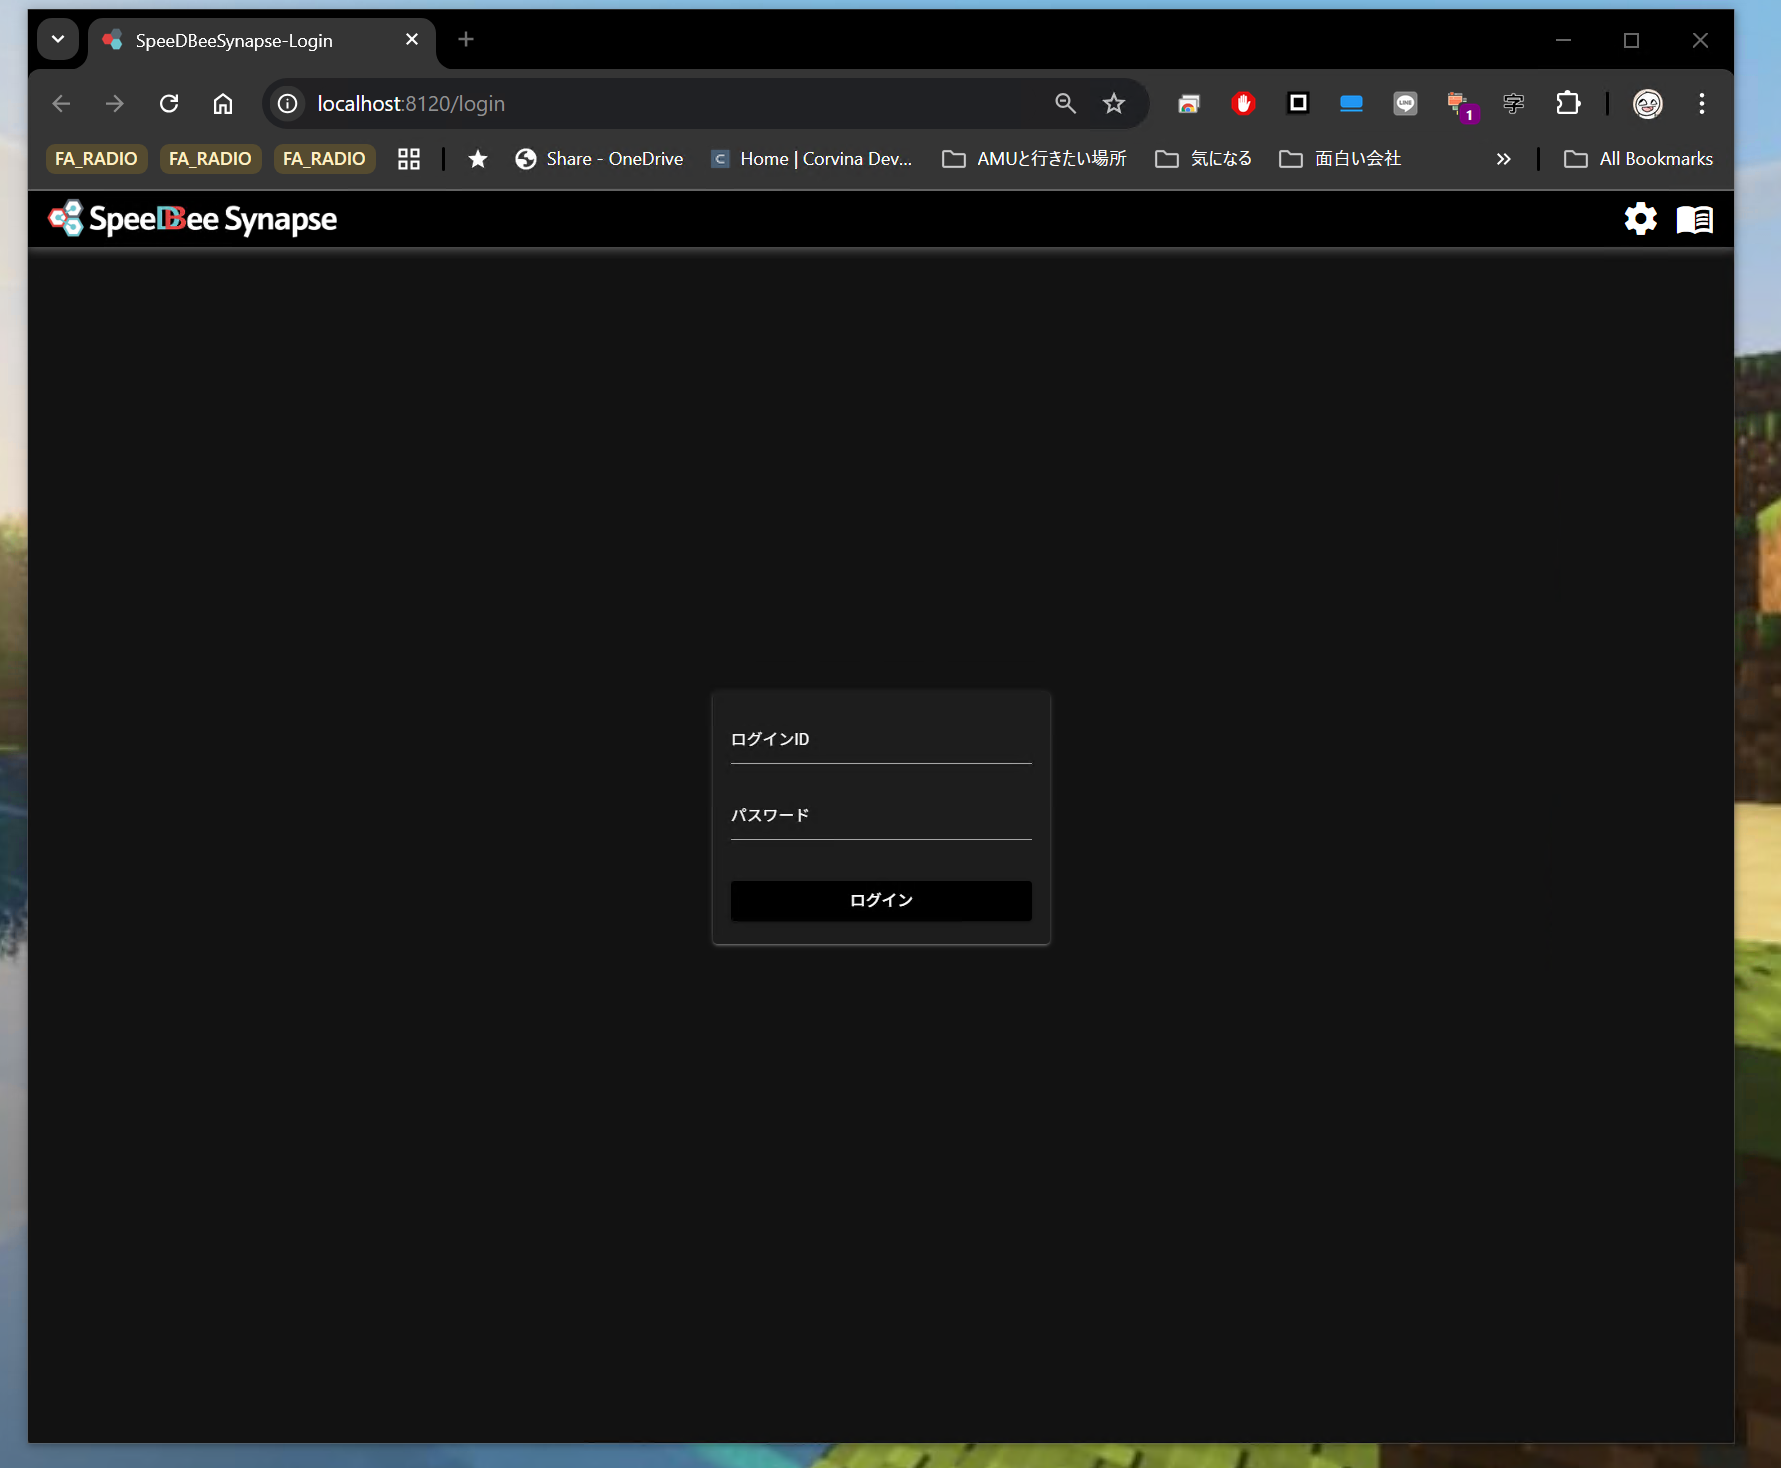
Task: Open the Extensions puzzle icon
Action: [1567, 104]
